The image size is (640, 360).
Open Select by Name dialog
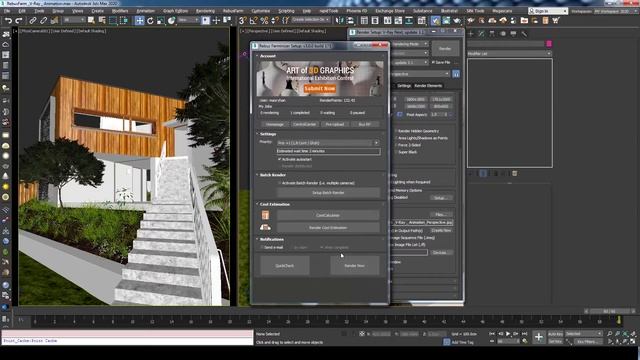point(102,20)
